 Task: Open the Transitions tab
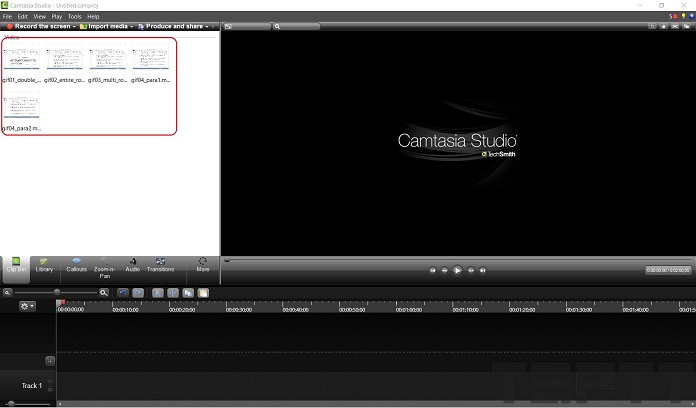[x=160, y=265]
